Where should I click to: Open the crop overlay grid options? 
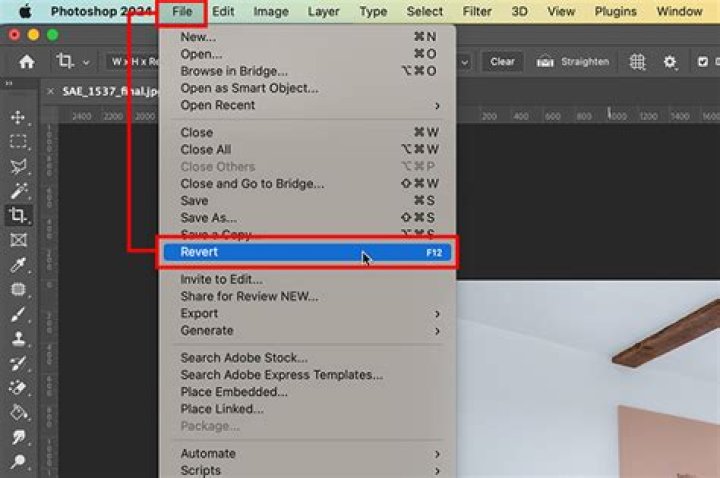pyautogui.click(x=637, y=62)
